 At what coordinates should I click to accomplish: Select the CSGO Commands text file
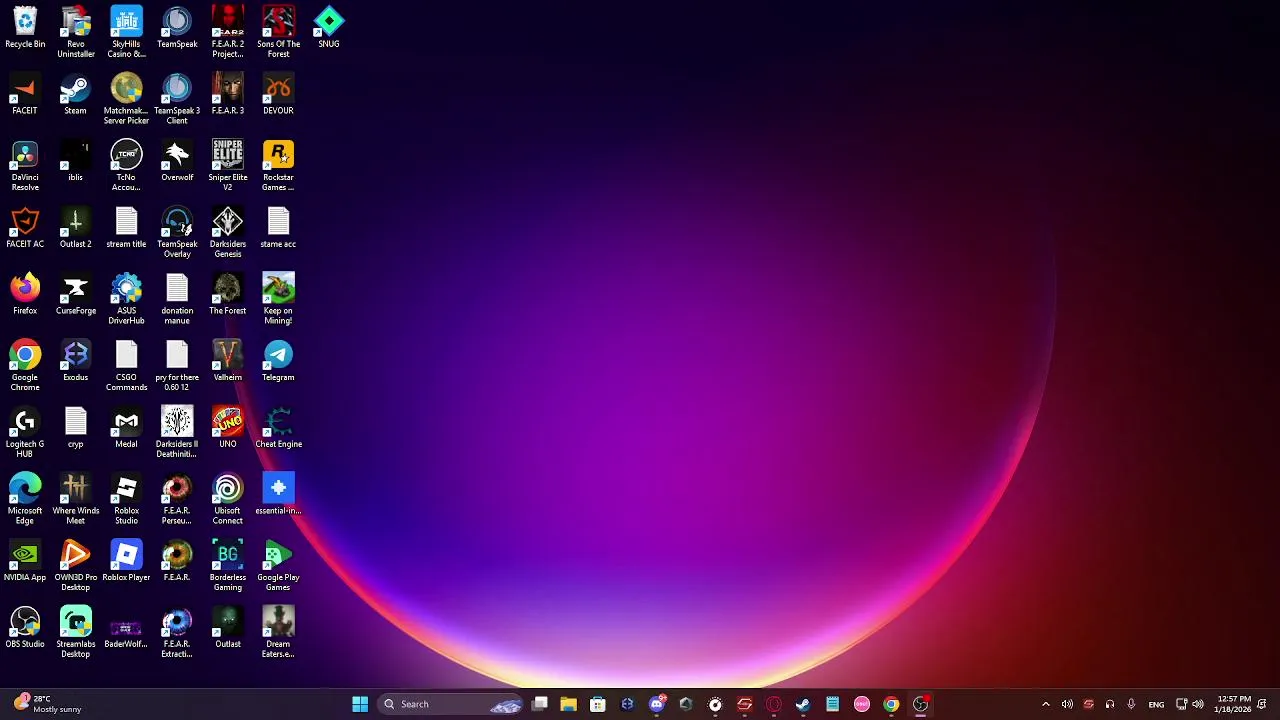click(x=126, y=366)
